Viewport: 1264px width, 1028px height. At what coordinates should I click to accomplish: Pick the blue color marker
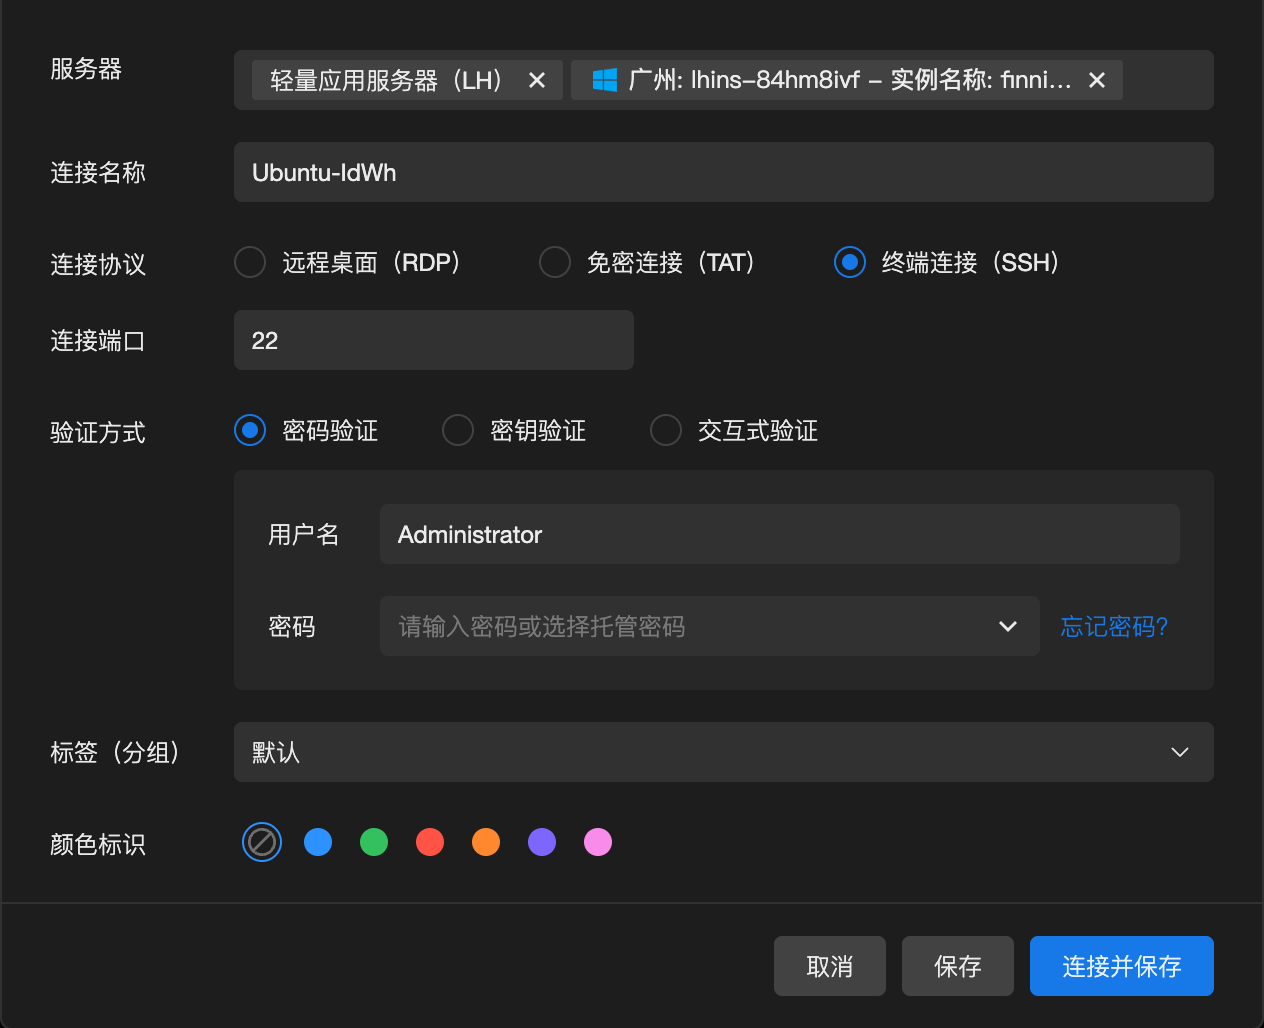pos(318,842)
